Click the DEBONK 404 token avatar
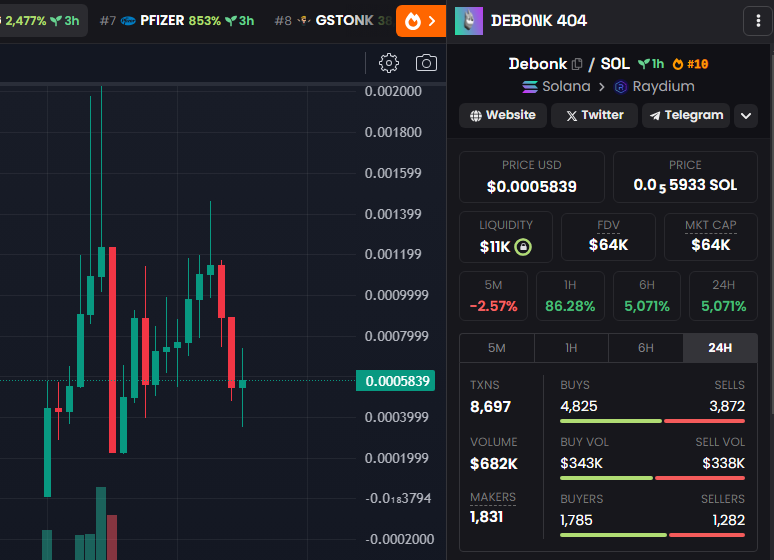Image resolution: width=774 pixels, height=560 pixels. (x=468, y=21)
